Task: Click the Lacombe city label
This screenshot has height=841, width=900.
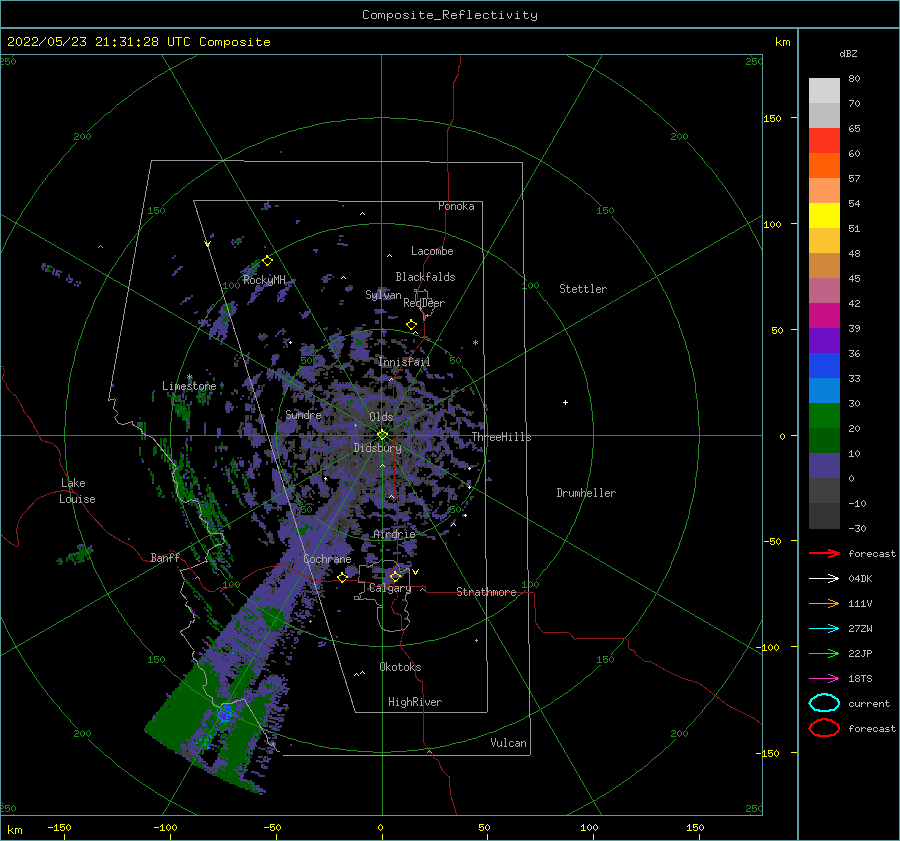Action: [x=432, y=251]
